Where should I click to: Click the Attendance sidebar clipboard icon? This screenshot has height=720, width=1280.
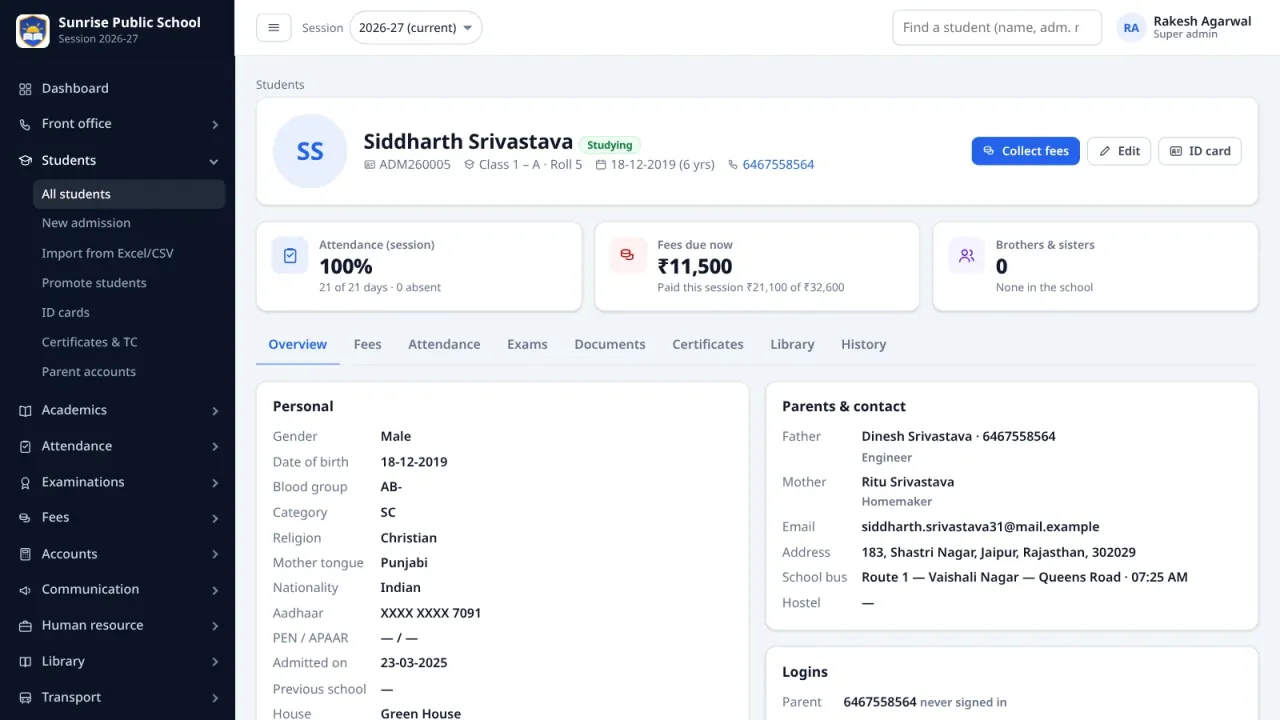25,446
